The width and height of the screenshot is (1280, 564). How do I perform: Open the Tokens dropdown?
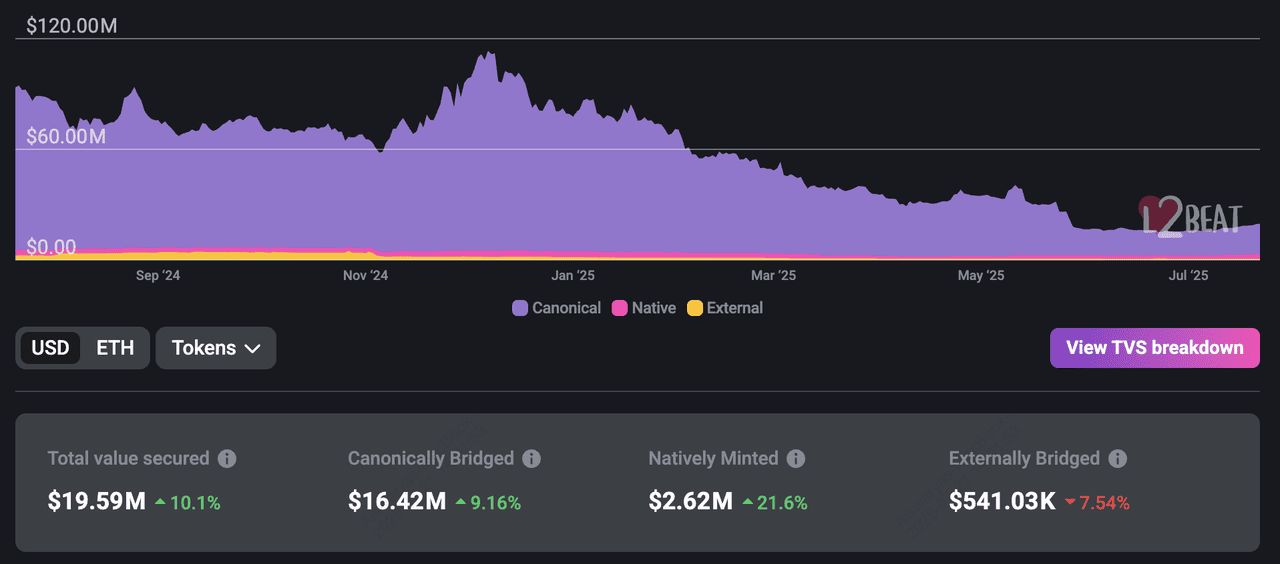(215, 348)
